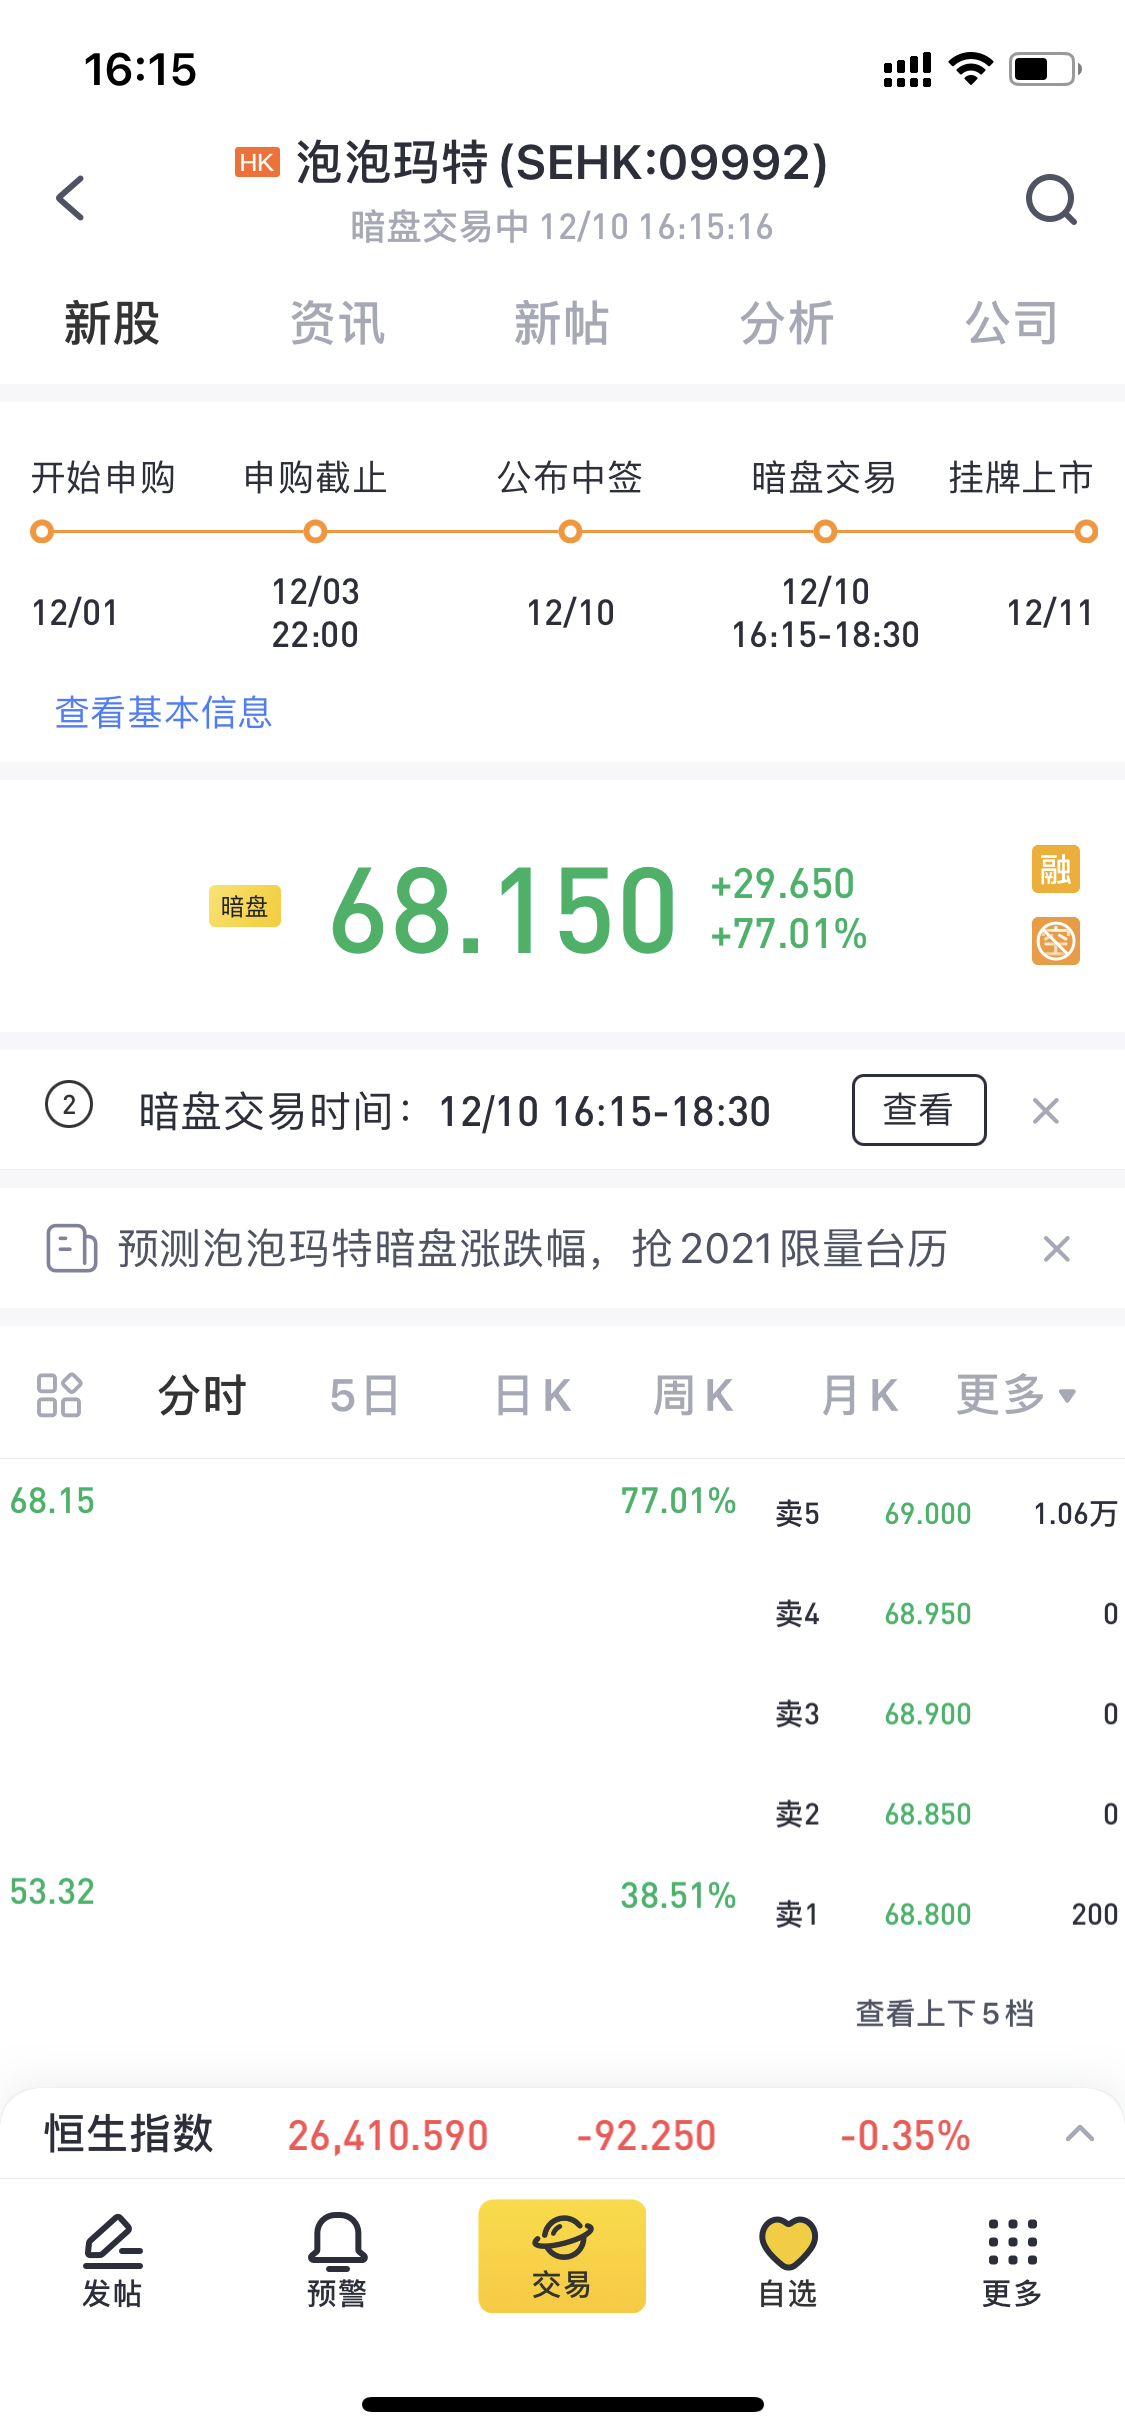Tap 卖4 ask row at 68.950
Image resolution: width=1125 pixels, height=2436 pixels.
pyautogui.click(x=946, y=1613)
